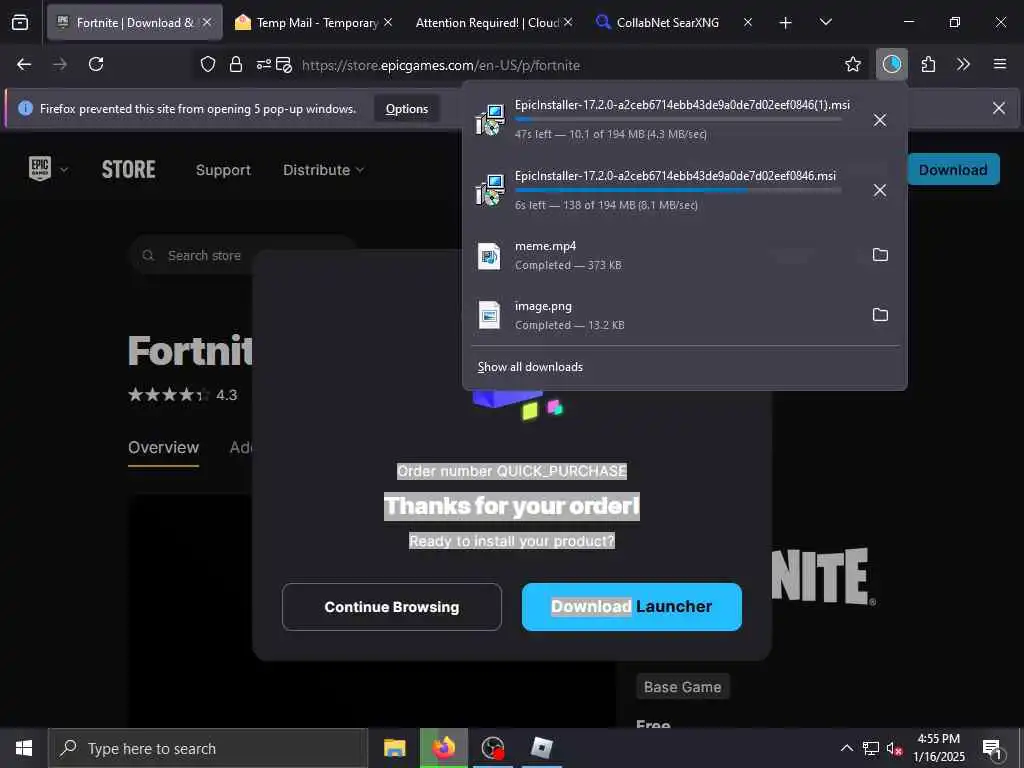This screenshot has height=768, width=1024.
Task: Open File Explorer from taskbar
Action: (x=394, y=748)
